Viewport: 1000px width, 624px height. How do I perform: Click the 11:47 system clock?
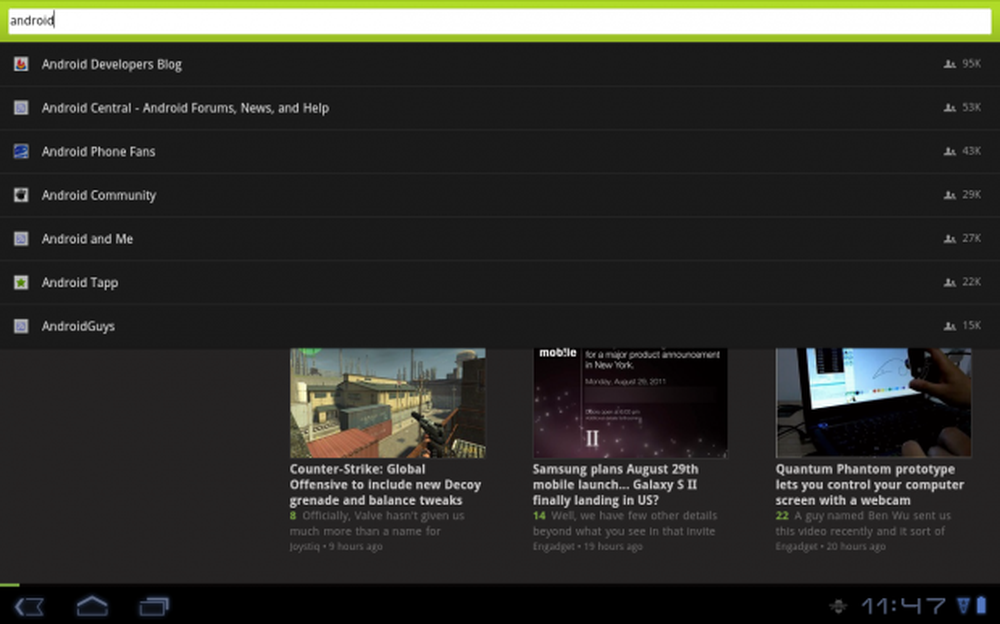tap(904, 606)
